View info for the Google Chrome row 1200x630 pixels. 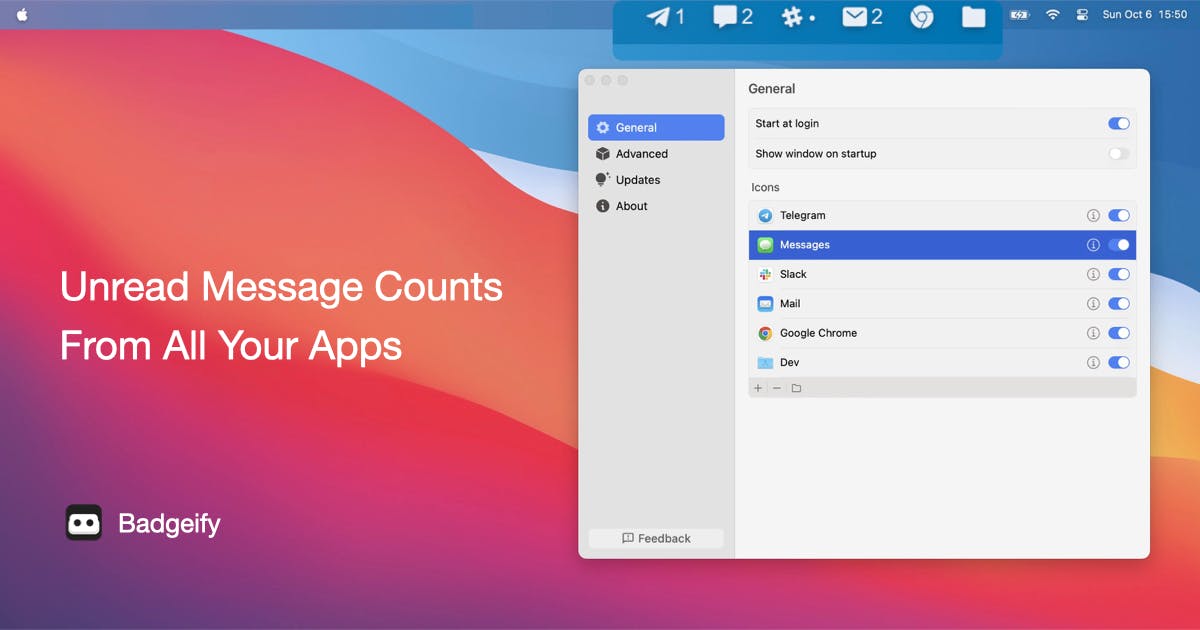click(1093, 333)
